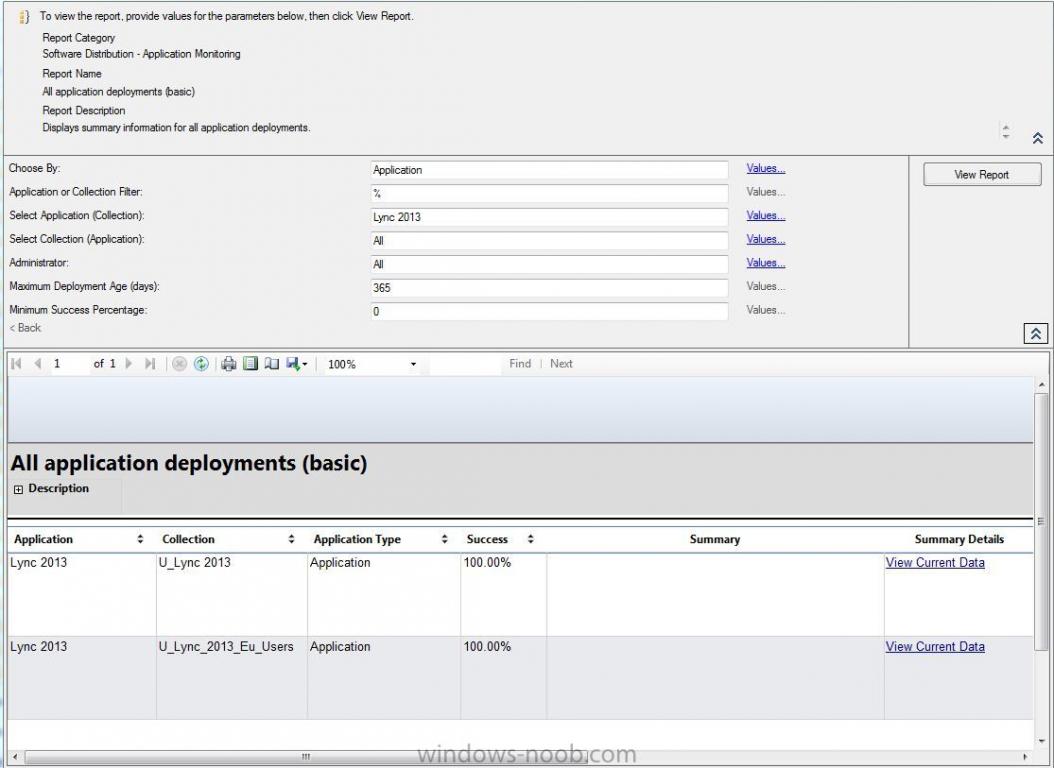The image size is (1054, 768).
Task: Click the current page number field
Action: pos(69,364)
